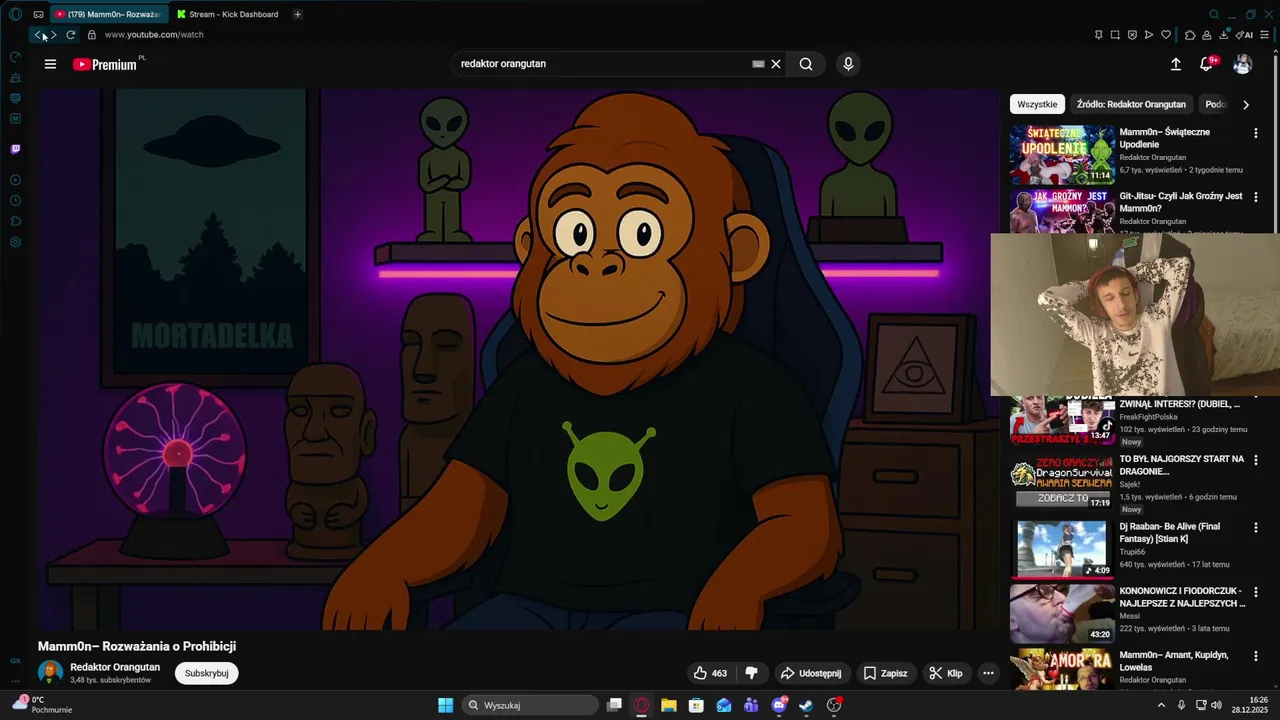Viewport: 1280px width, 720px height.
Task: Switch to Stream - Kick Dashboard tab
Action: pos(229,14)
